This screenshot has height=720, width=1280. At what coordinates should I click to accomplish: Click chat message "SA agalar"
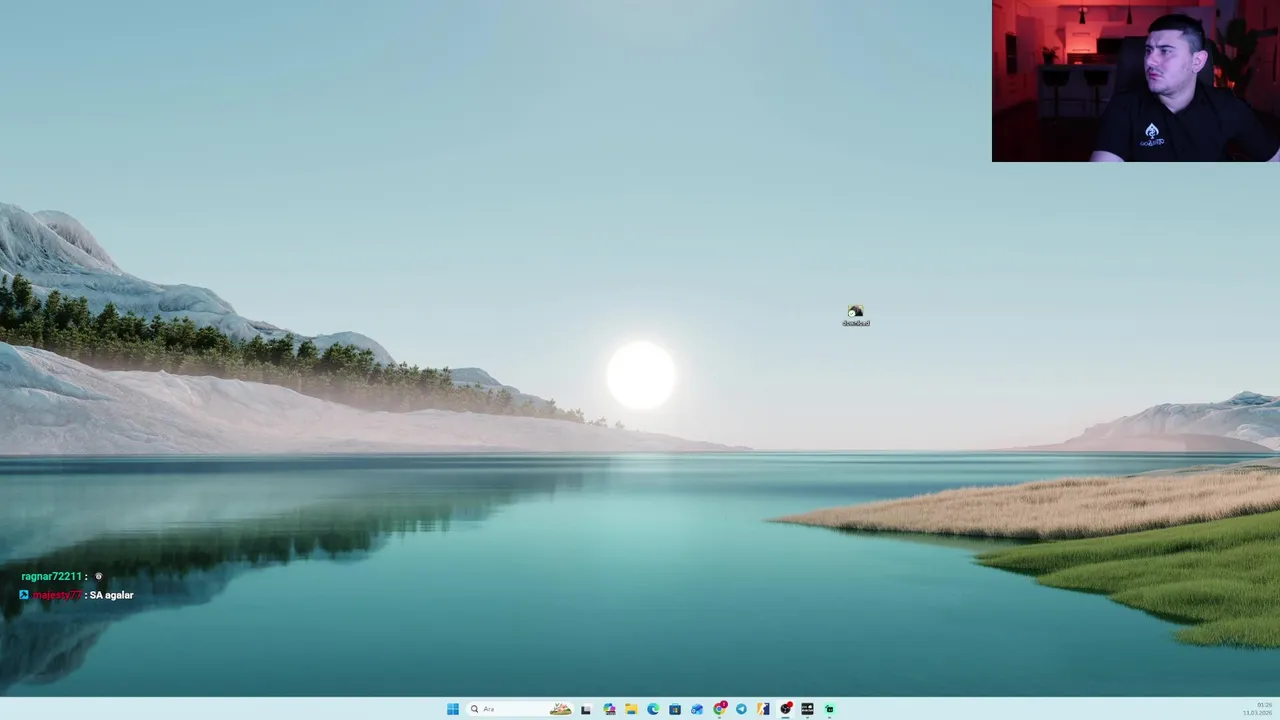(x=111, y=595)
